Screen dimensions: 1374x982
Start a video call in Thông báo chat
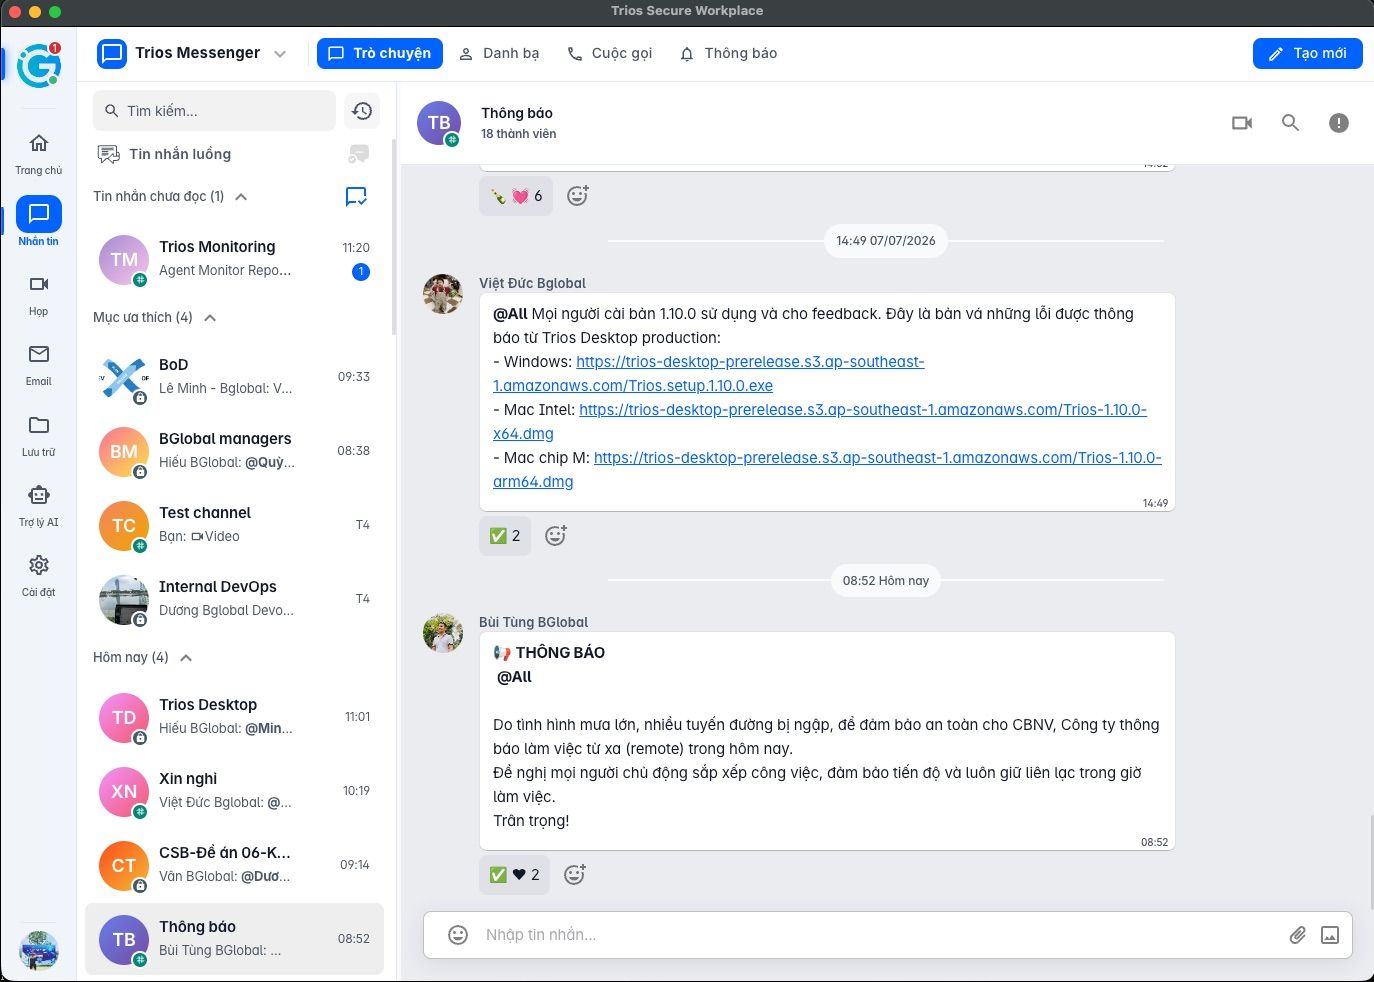click(1242, 123)
